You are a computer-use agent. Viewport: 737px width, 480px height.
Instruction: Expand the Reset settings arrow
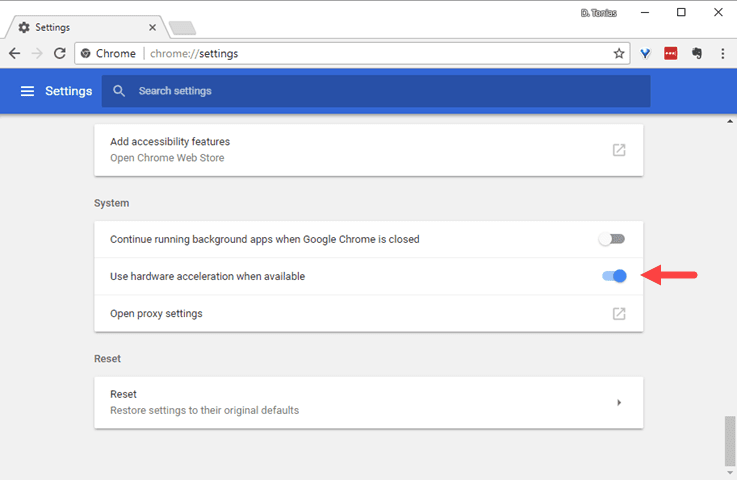[619, 402]
